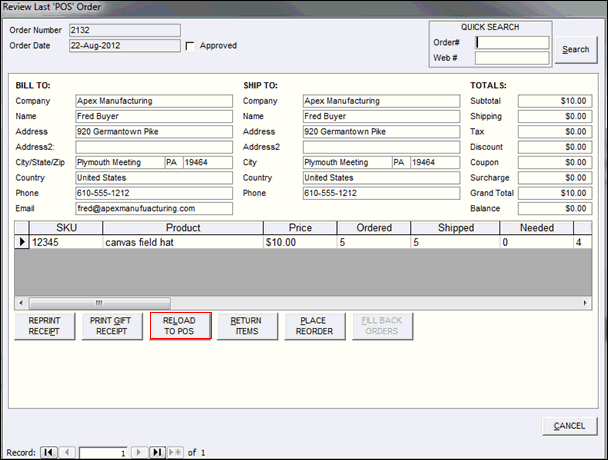Click next record navigation arrow
Viewport: 608px width, 460px height.
[x=140, y=452]
